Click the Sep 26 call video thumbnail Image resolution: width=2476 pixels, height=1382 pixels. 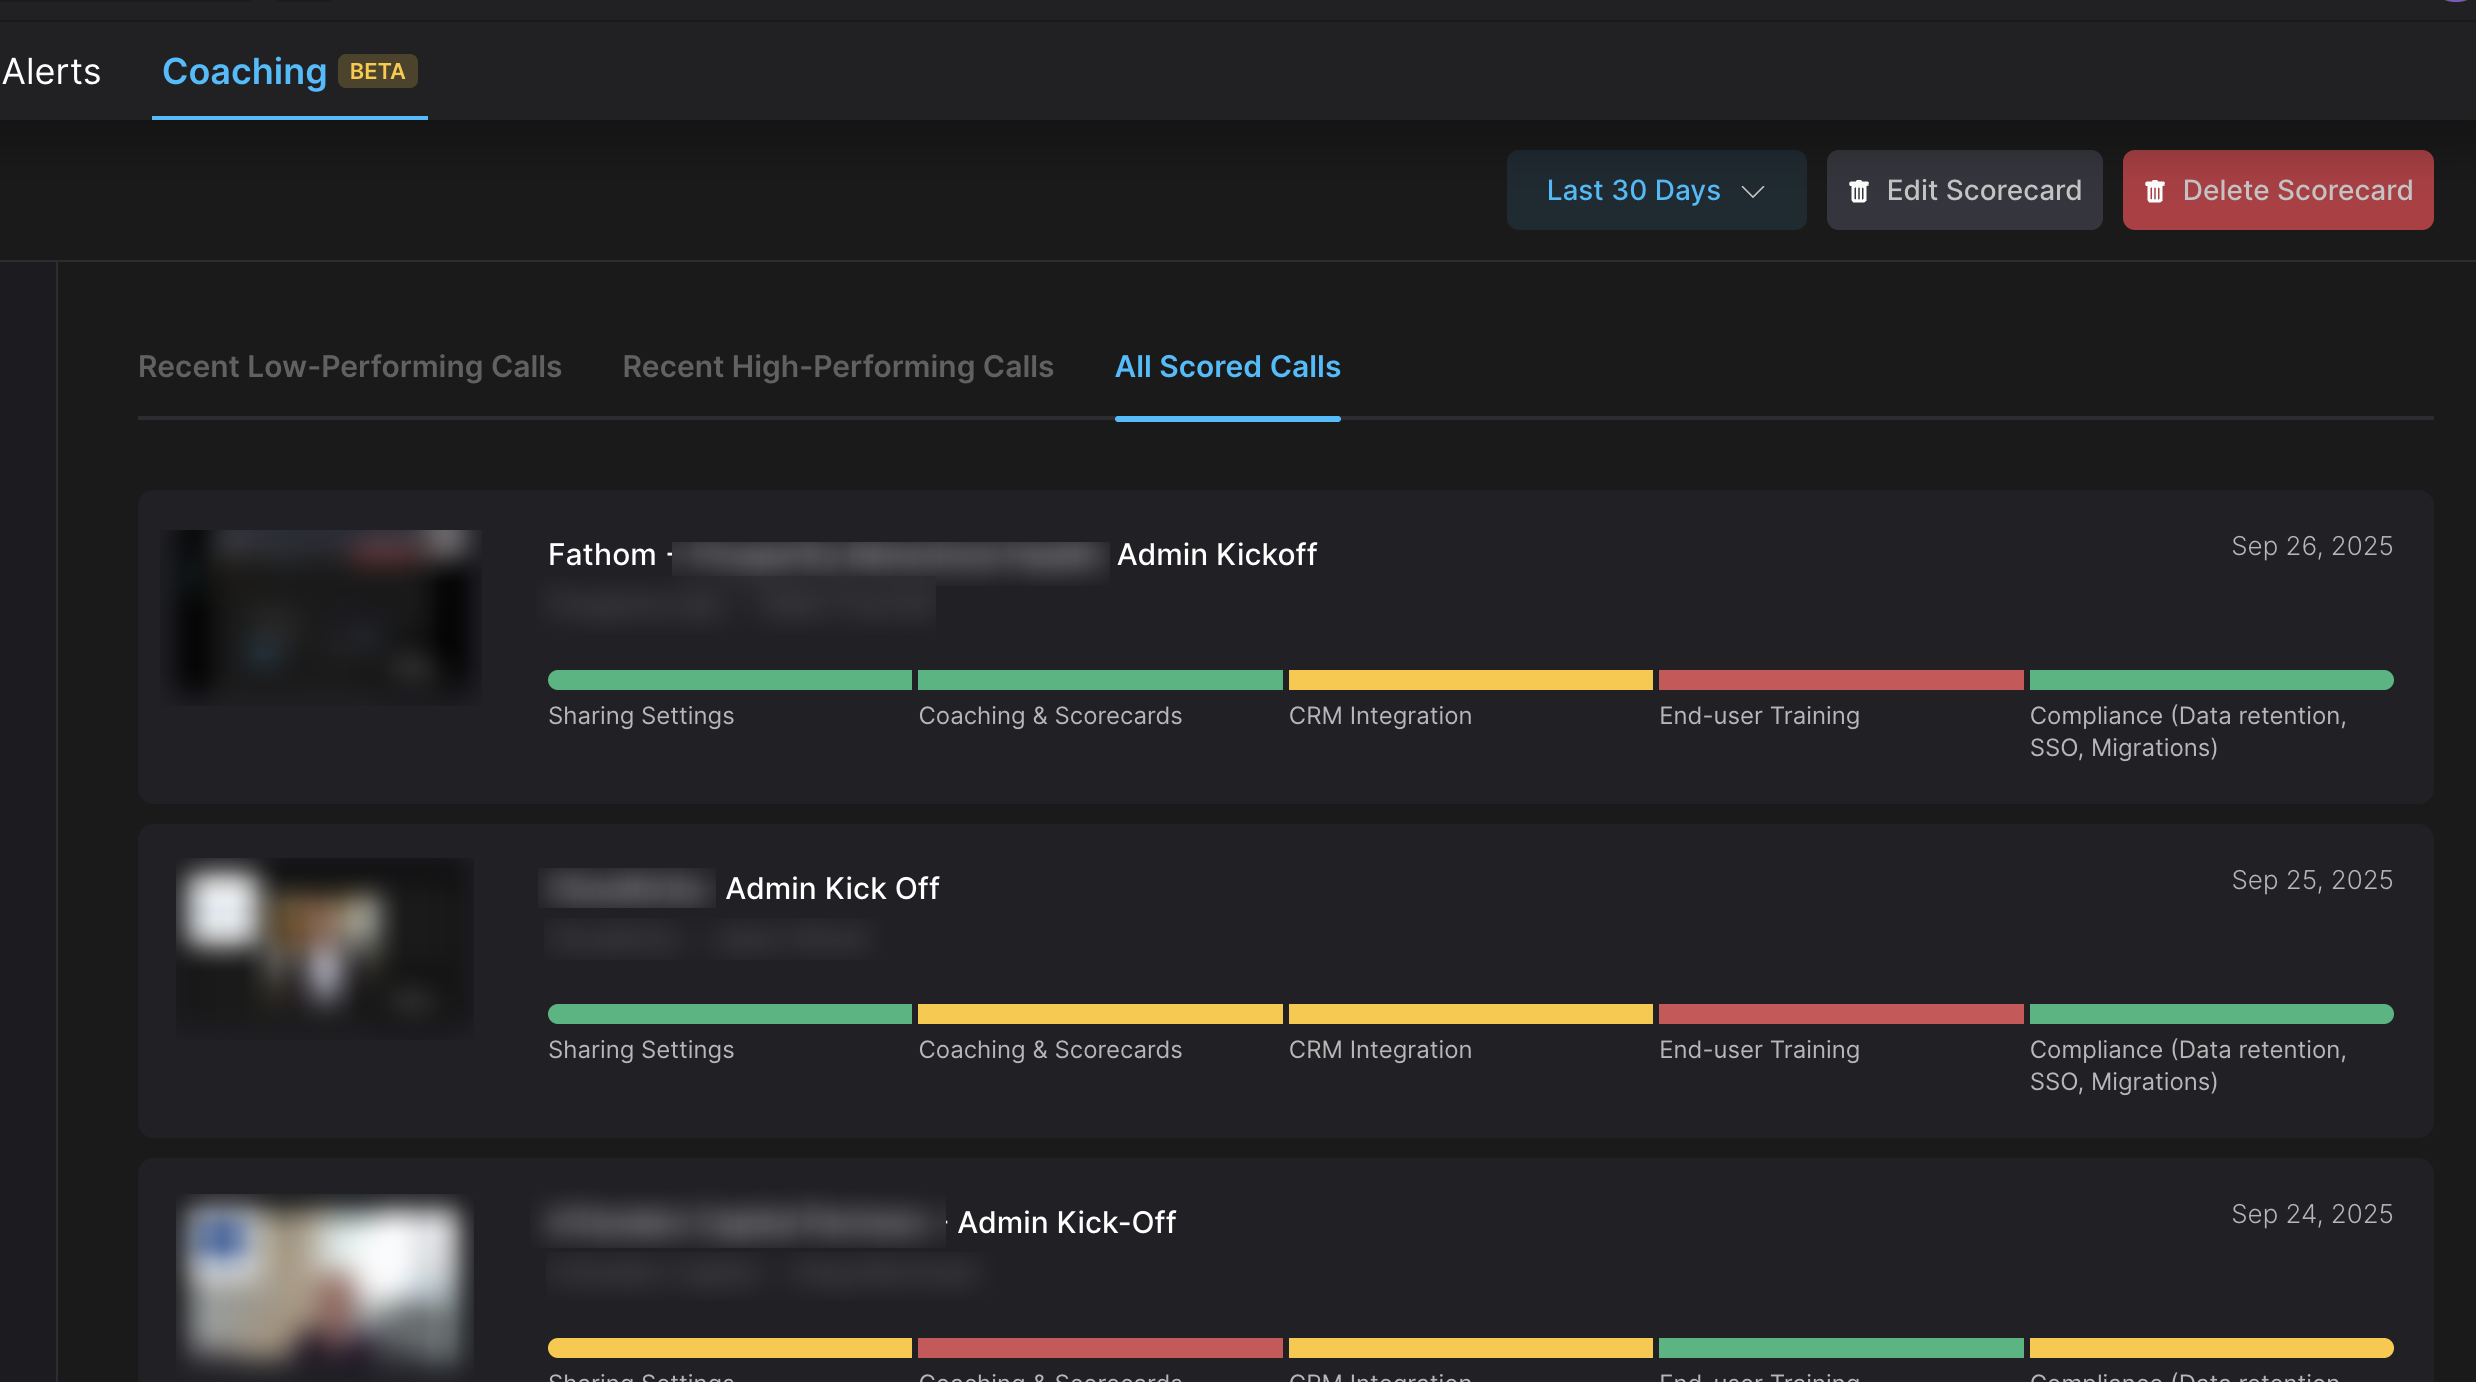(322, 617)
